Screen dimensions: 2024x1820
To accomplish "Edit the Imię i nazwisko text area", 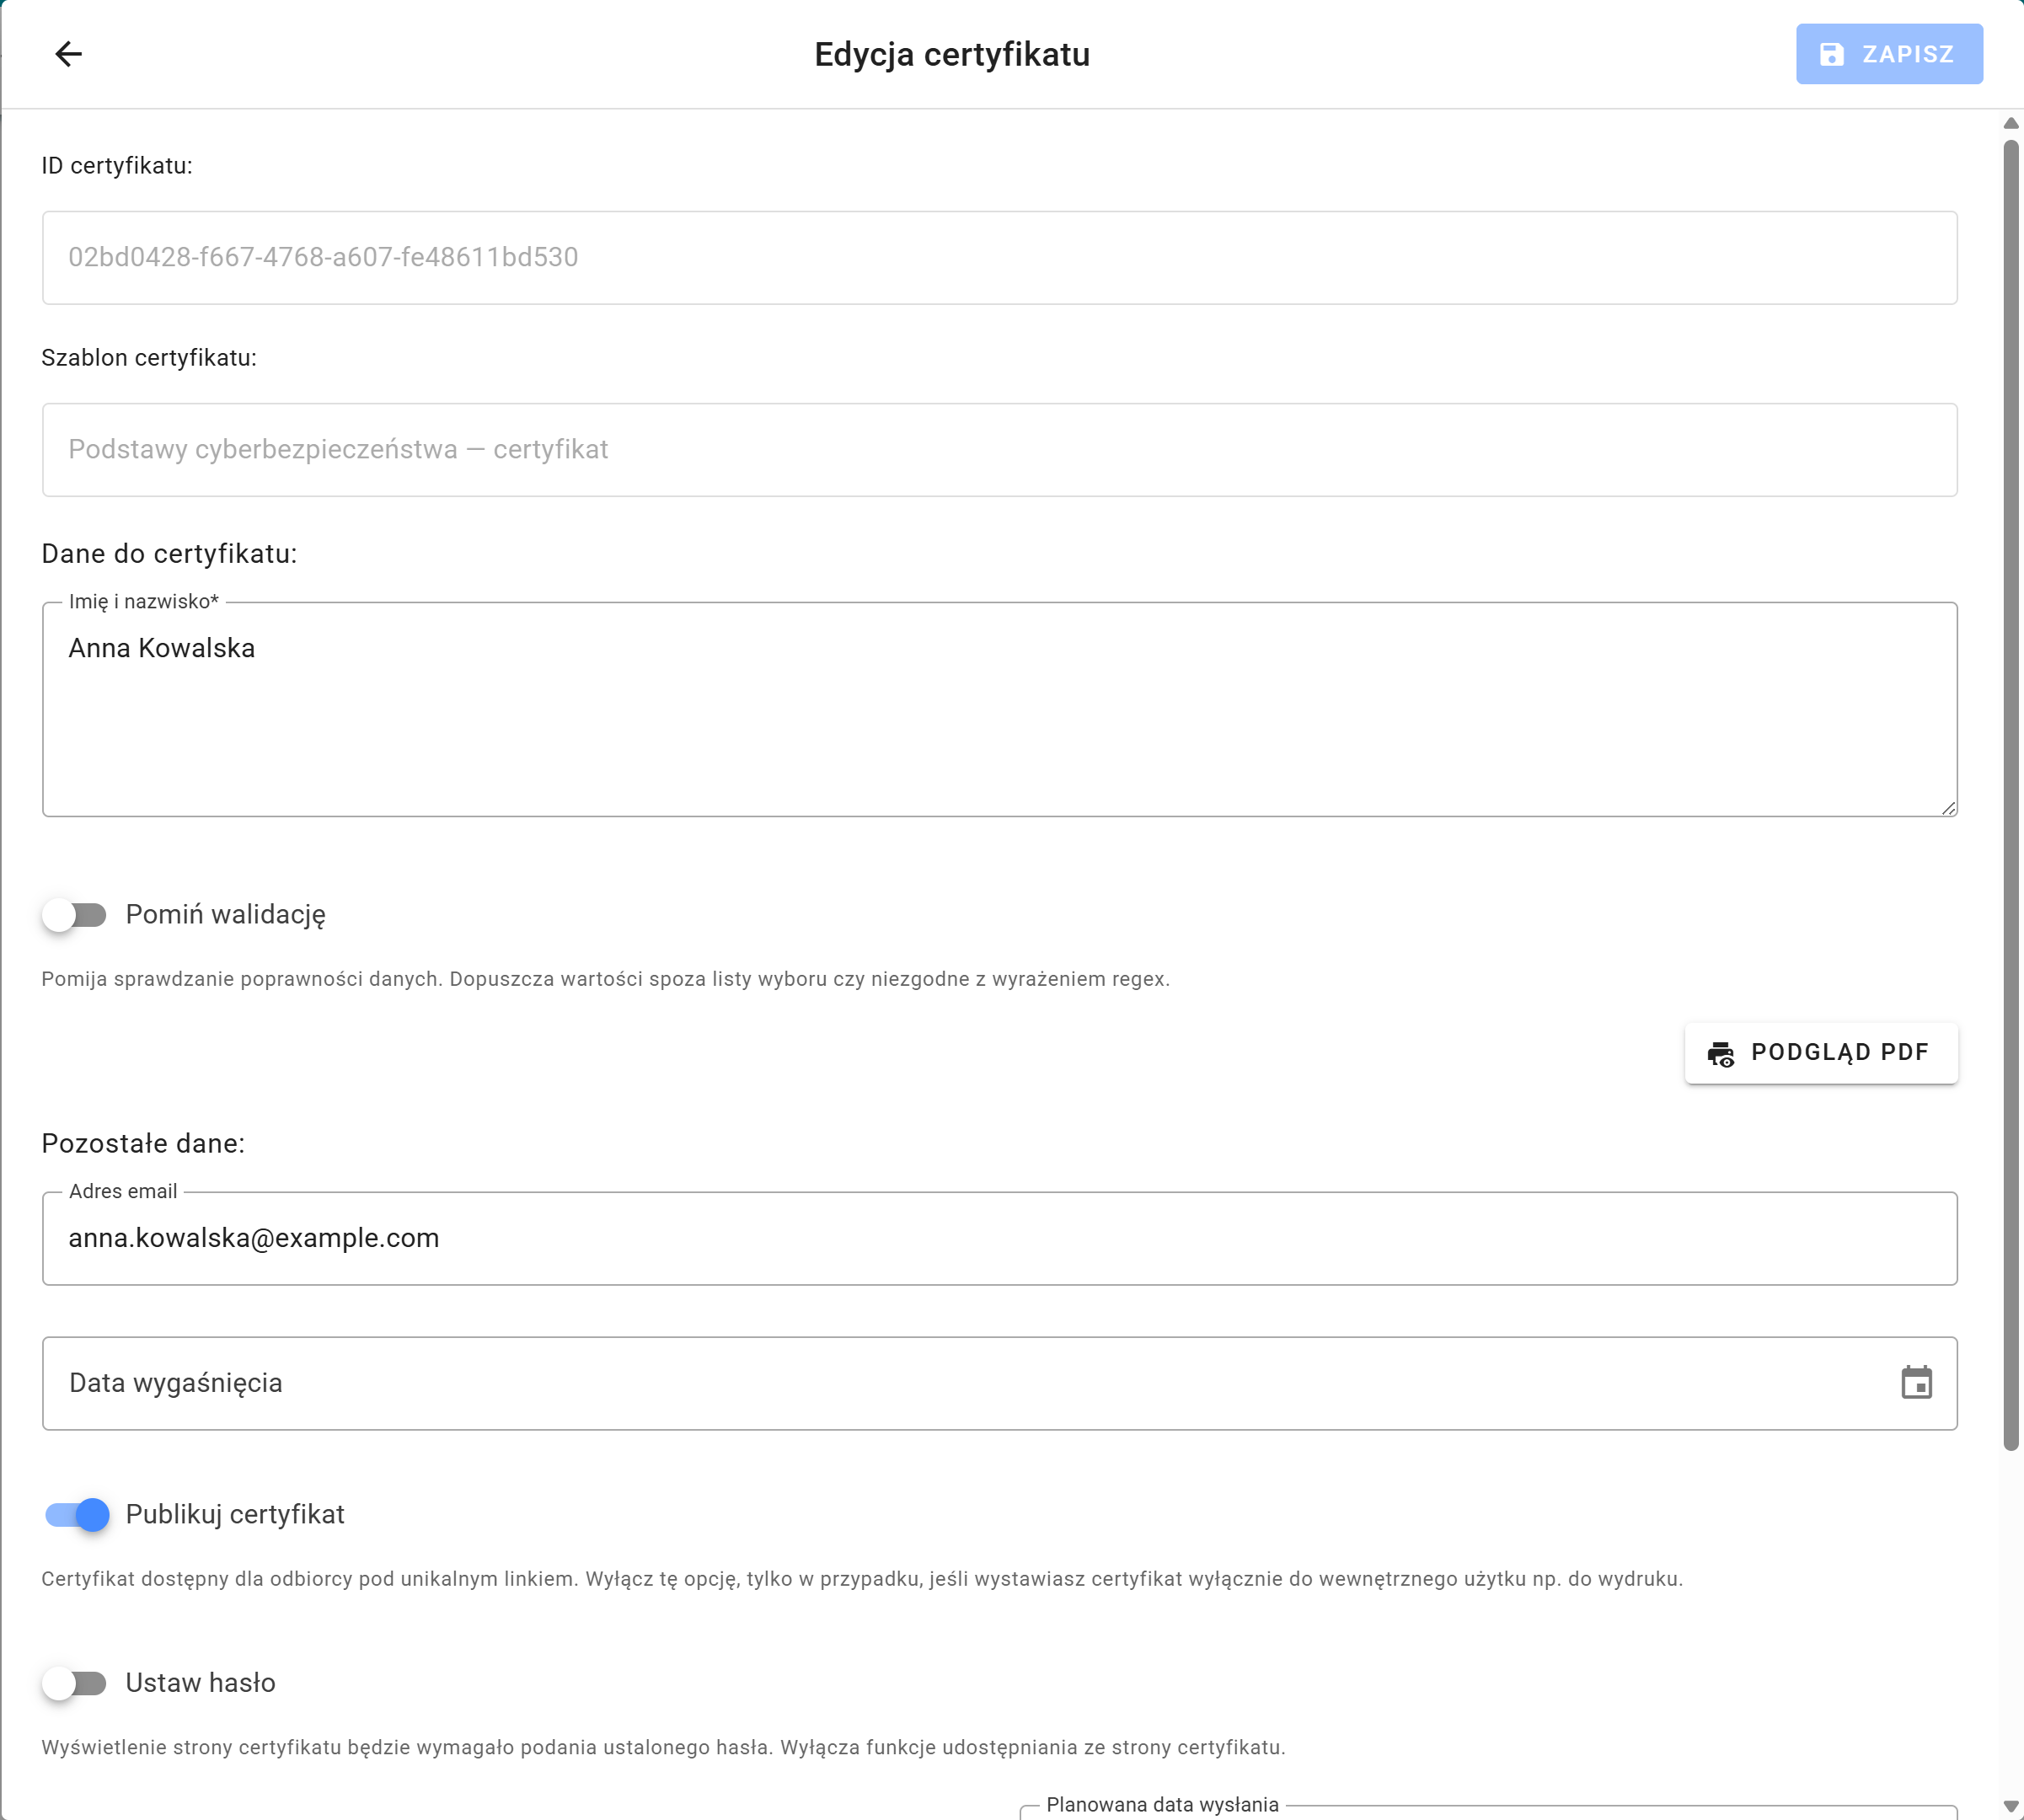I will (999, 709).
